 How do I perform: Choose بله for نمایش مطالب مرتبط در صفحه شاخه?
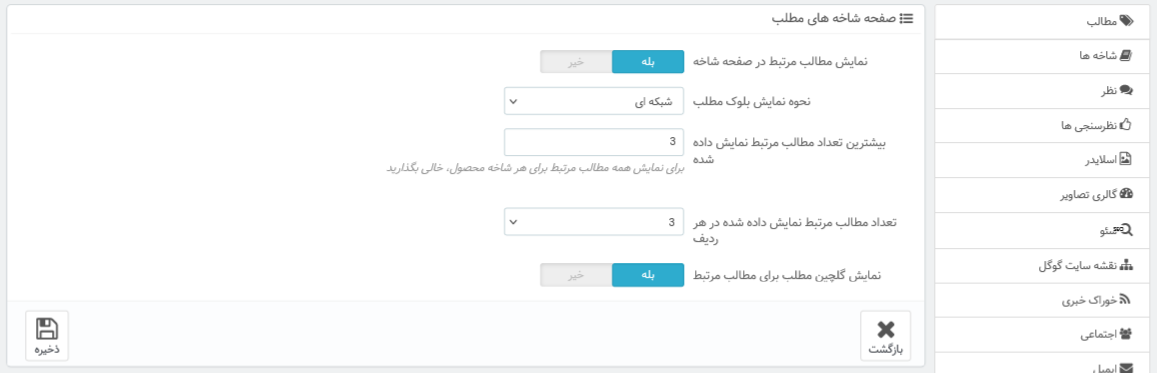(648, 62)
